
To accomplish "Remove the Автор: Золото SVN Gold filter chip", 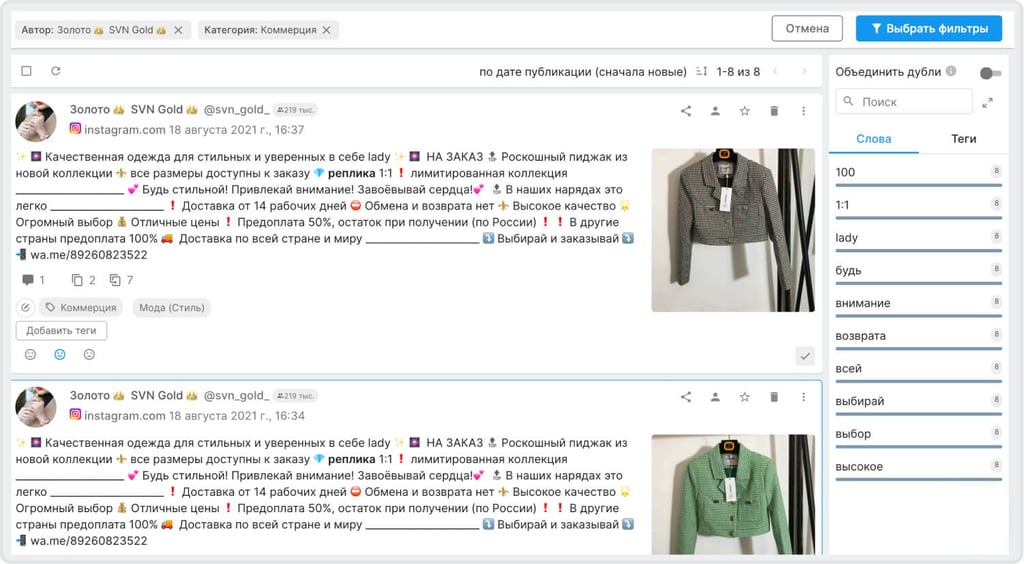I will [178, 30].
